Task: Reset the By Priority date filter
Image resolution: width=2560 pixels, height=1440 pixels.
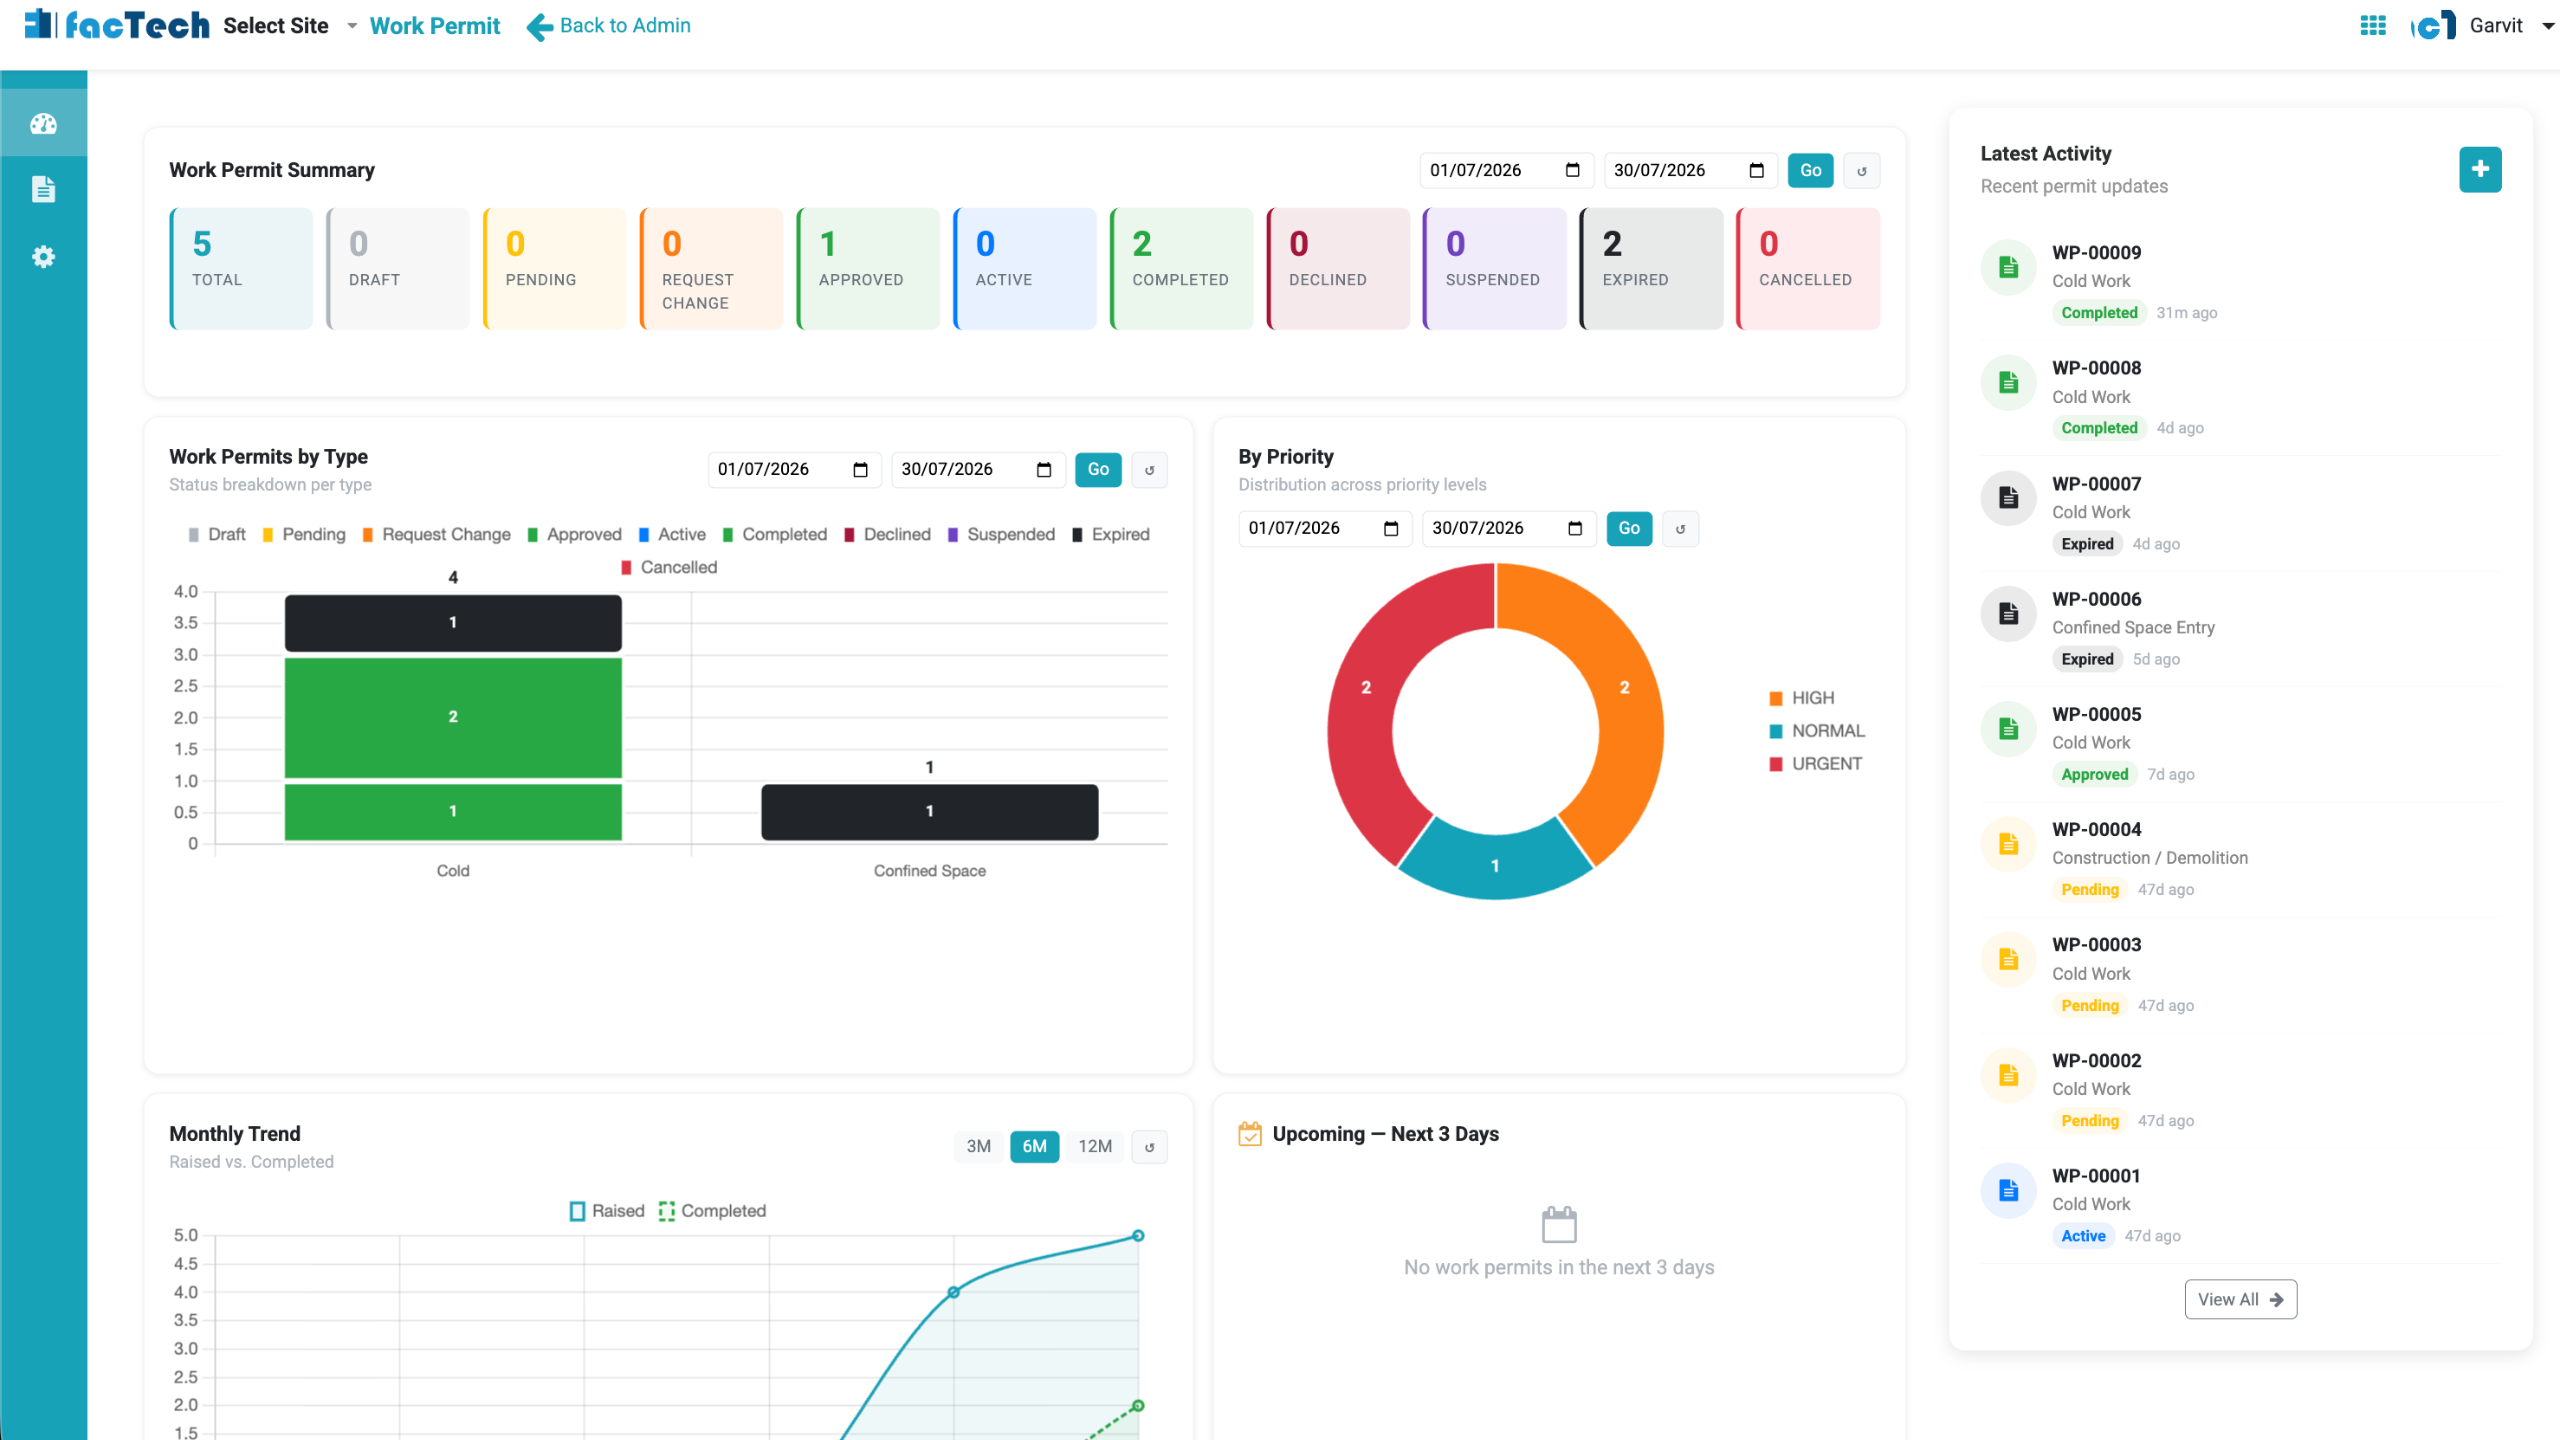Action: pos(1681,529)
